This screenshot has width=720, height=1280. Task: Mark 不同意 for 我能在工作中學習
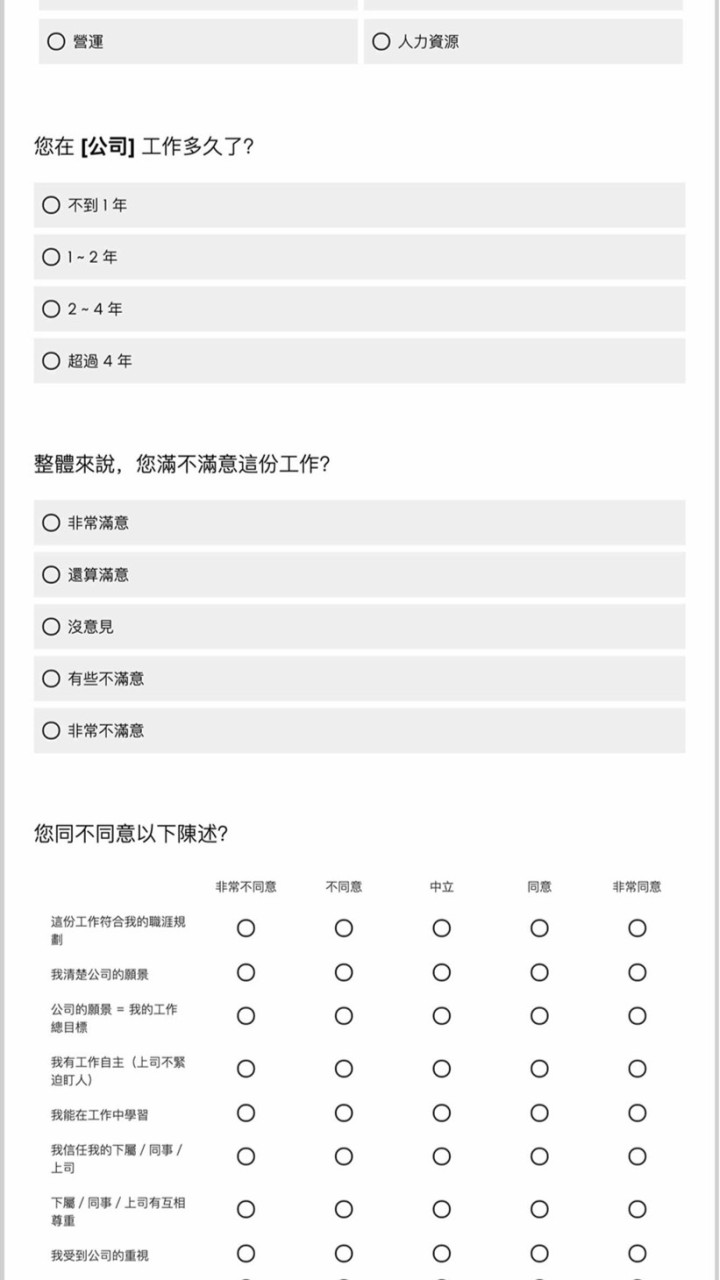(x=344, y=1113)
